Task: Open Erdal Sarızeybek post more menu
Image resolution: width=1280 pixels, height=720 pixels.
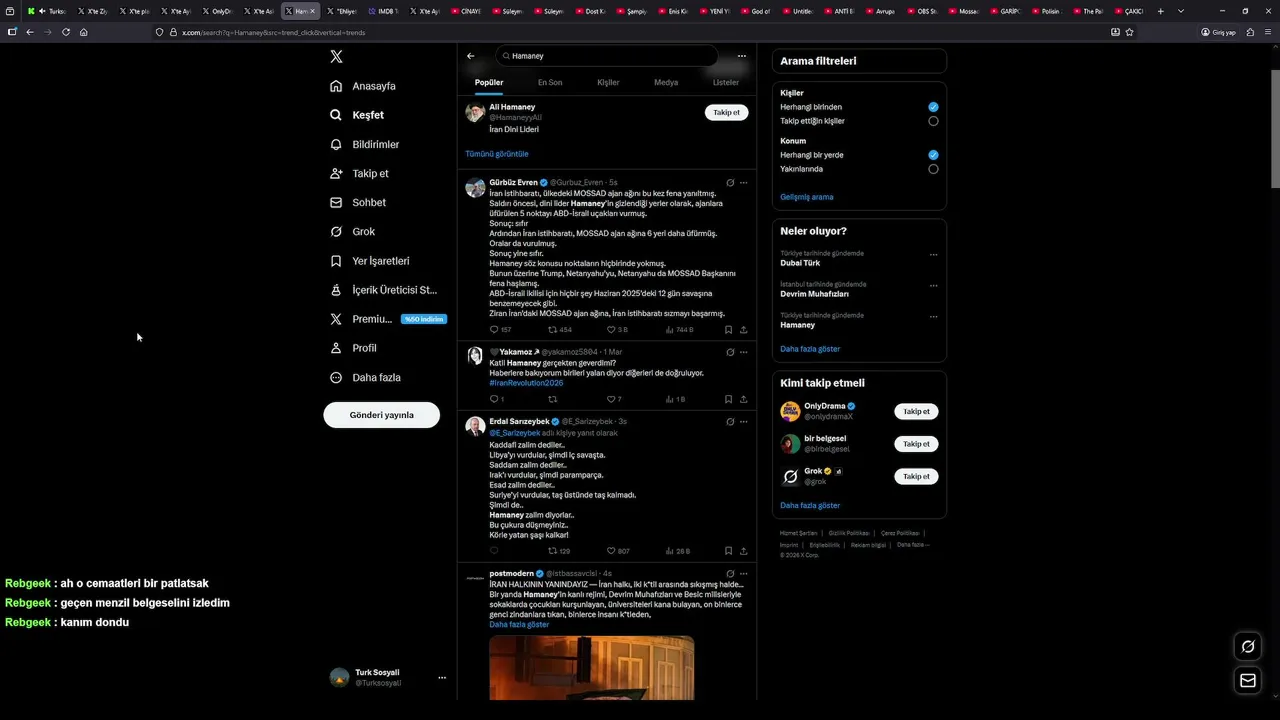Action: tap(743, 422)
